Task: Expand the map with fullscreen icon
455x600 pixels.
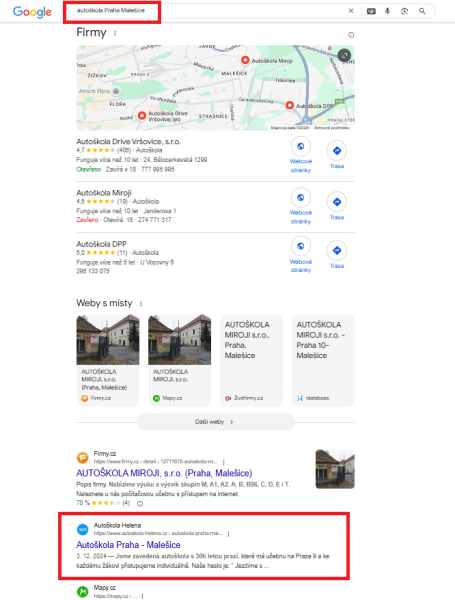Action: [344, 55]
